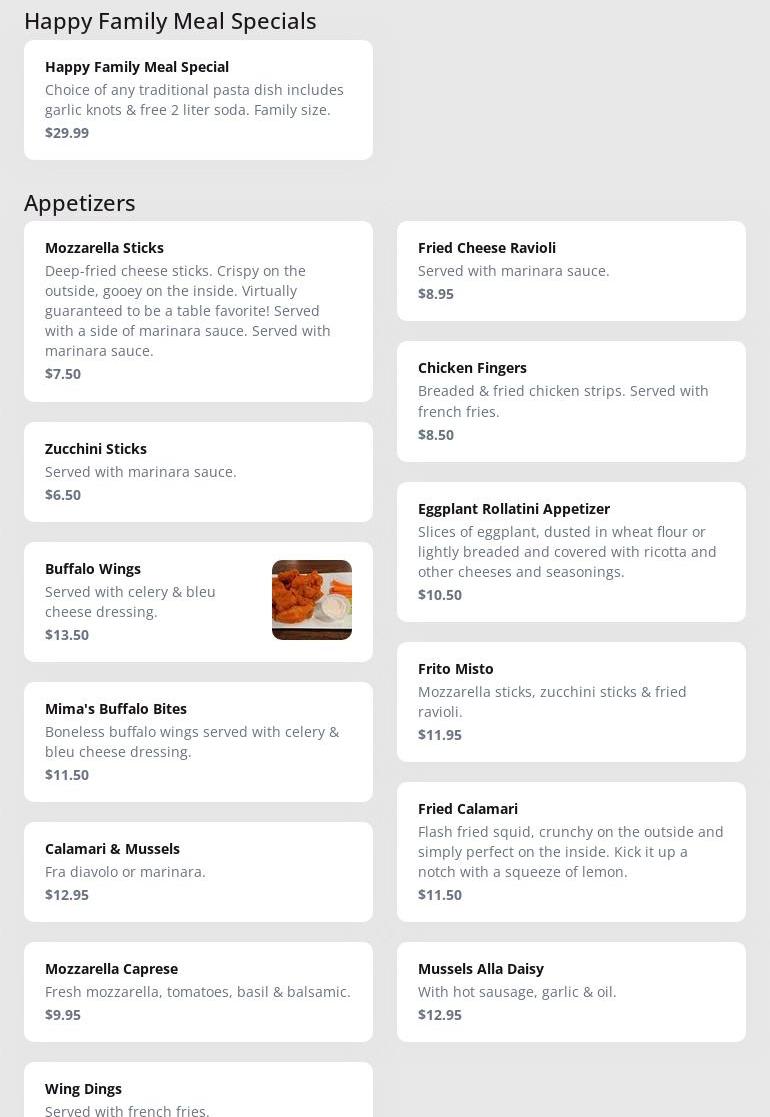This screenshot has height=1117, width=770.
Task: Click the $29.99 price on family special
Action: point(67,133)
